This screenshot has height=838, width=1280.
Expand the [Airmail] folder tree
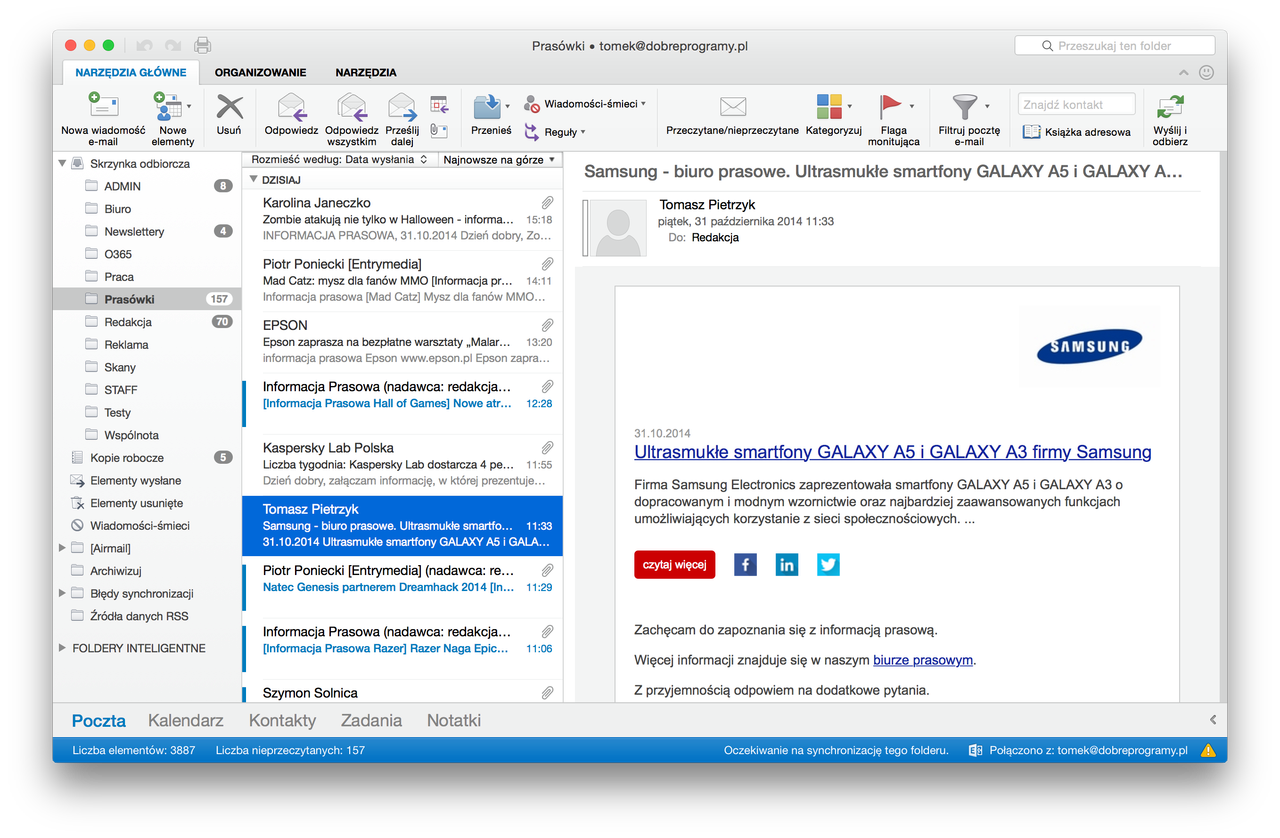click(62, 548)
